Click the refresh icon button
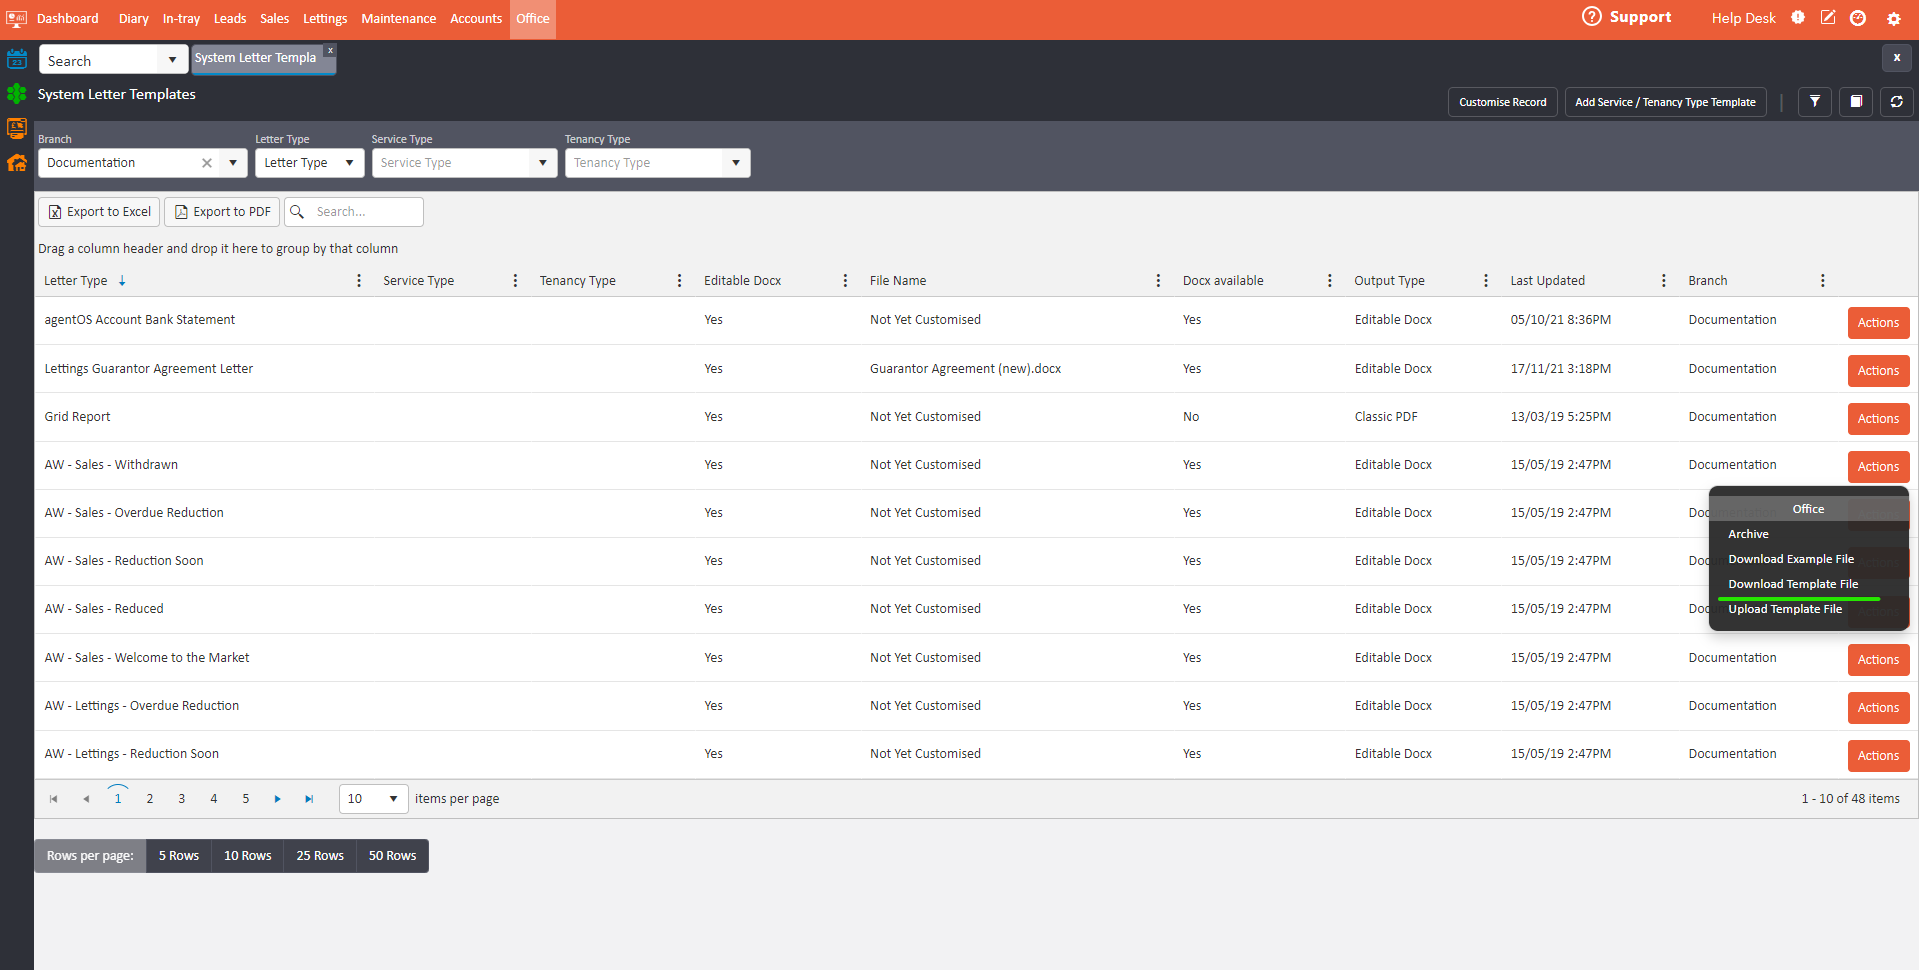Image resolution: width=1919 pixels, height=970 pixels. [1896, 102]
